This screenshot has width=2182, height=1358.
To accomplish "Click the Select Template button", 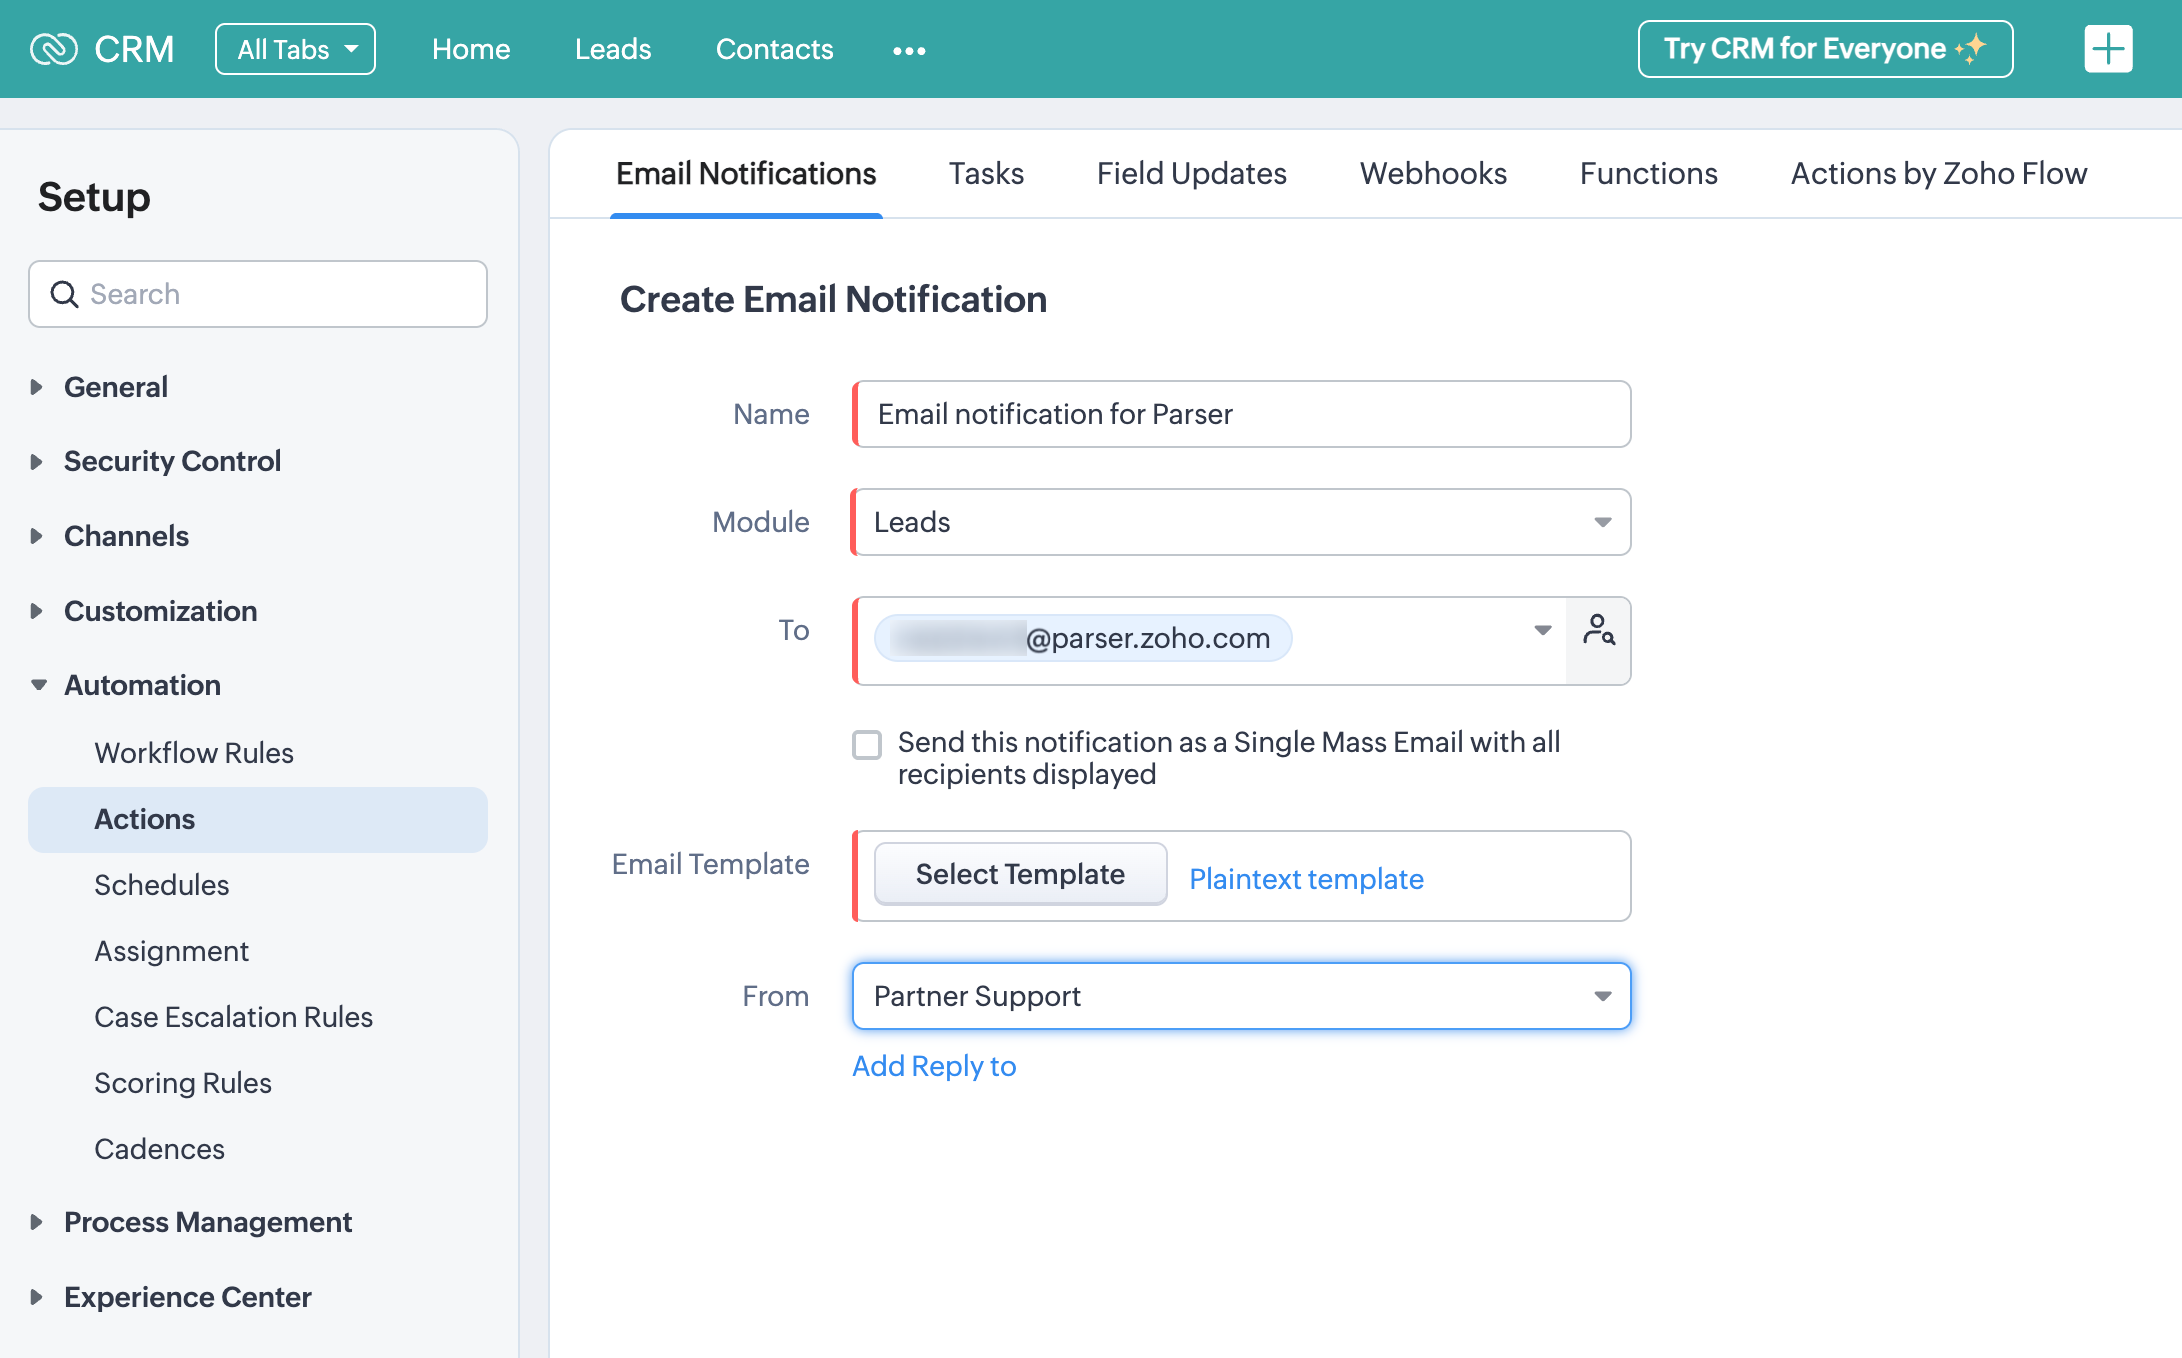I will pos(1020,874).
